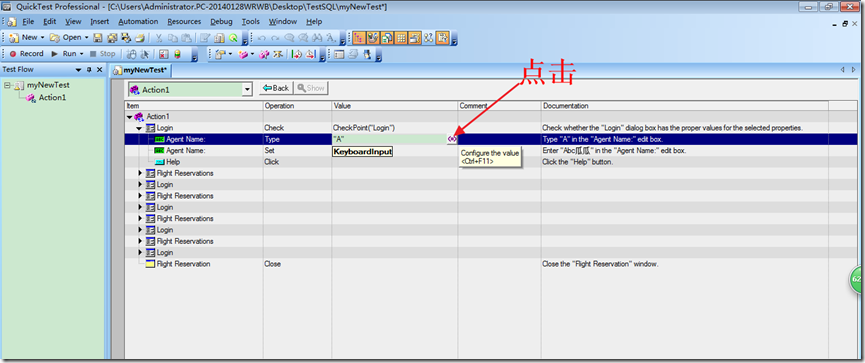Click the Paste clipboard icon

pos(186,38)
